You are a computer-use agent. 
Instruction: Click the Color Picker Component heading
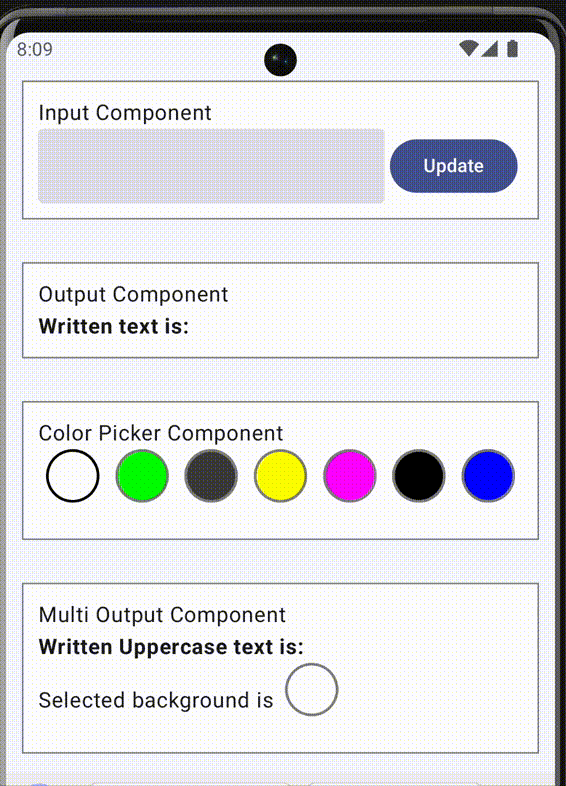(161, 433)
